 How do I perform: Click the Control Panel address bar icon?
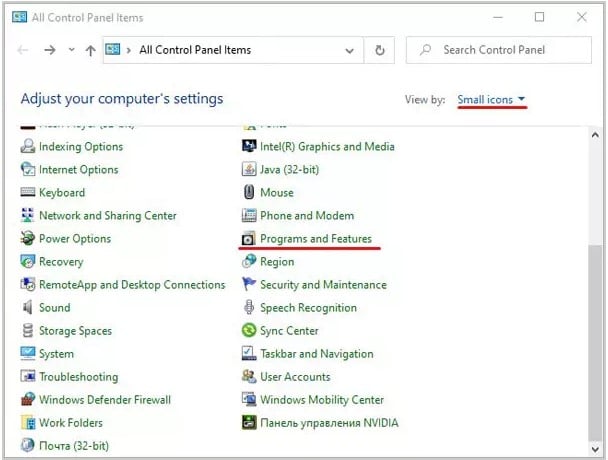click(112, 49)
